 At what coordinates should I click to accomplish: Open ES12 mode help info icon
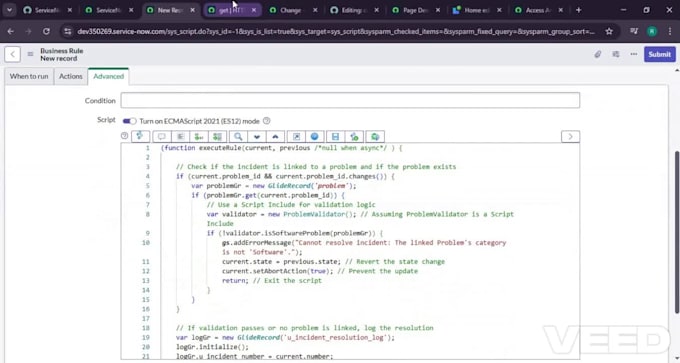click(267, 121)
